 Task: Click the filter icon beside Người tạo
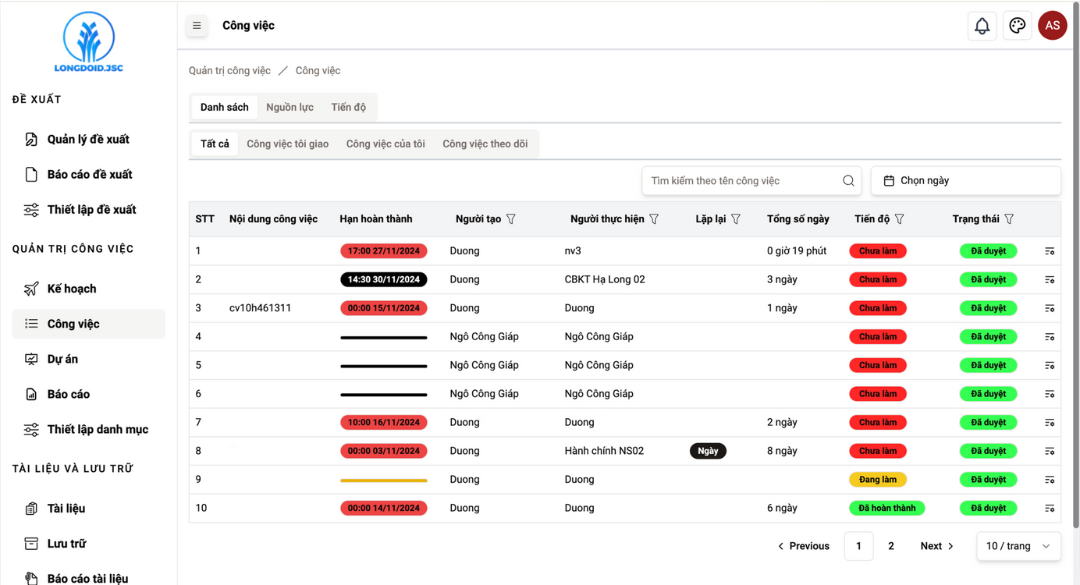tap(511, 219)
